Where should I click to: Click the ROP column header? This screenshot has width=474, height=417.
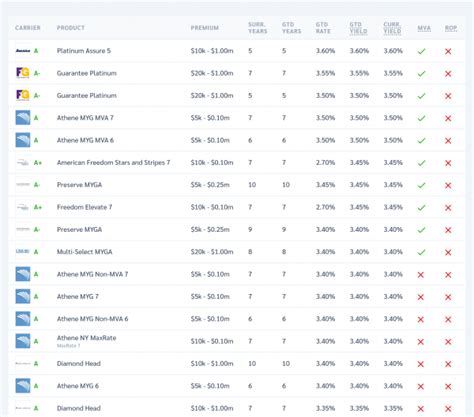[451, 28]
